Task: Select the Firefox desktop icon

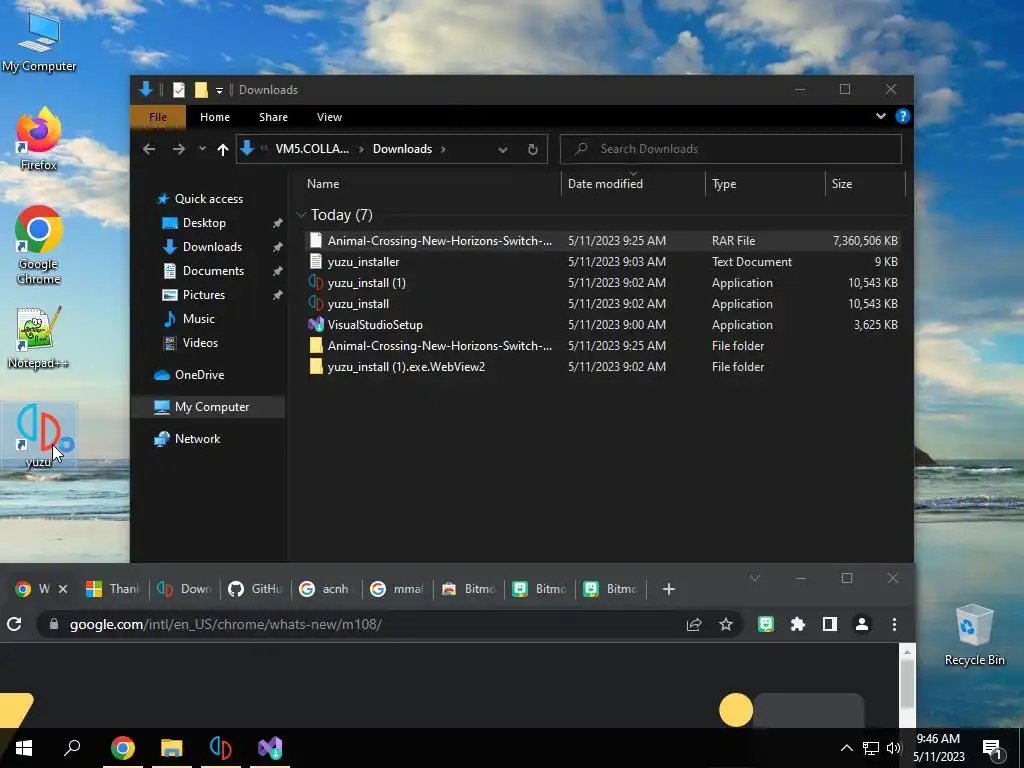Action: tap(38, 139)
